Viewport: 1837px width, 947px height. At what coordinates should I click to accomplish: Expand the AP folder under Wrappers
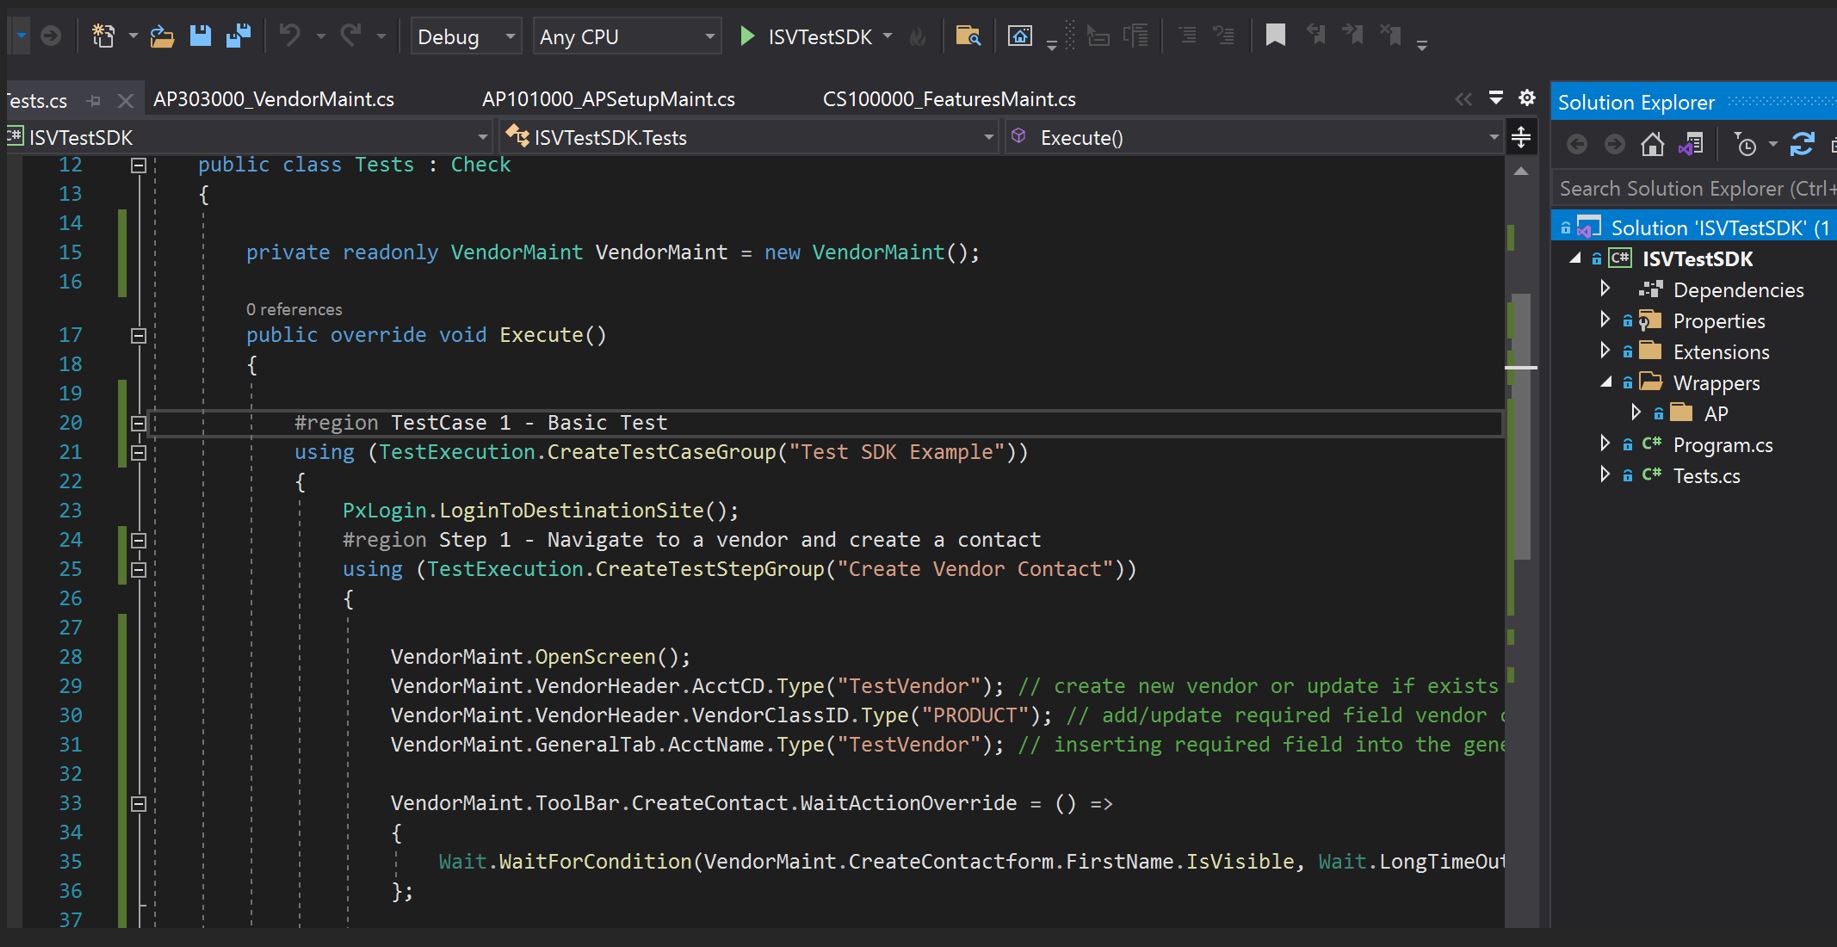(1635, 413)
